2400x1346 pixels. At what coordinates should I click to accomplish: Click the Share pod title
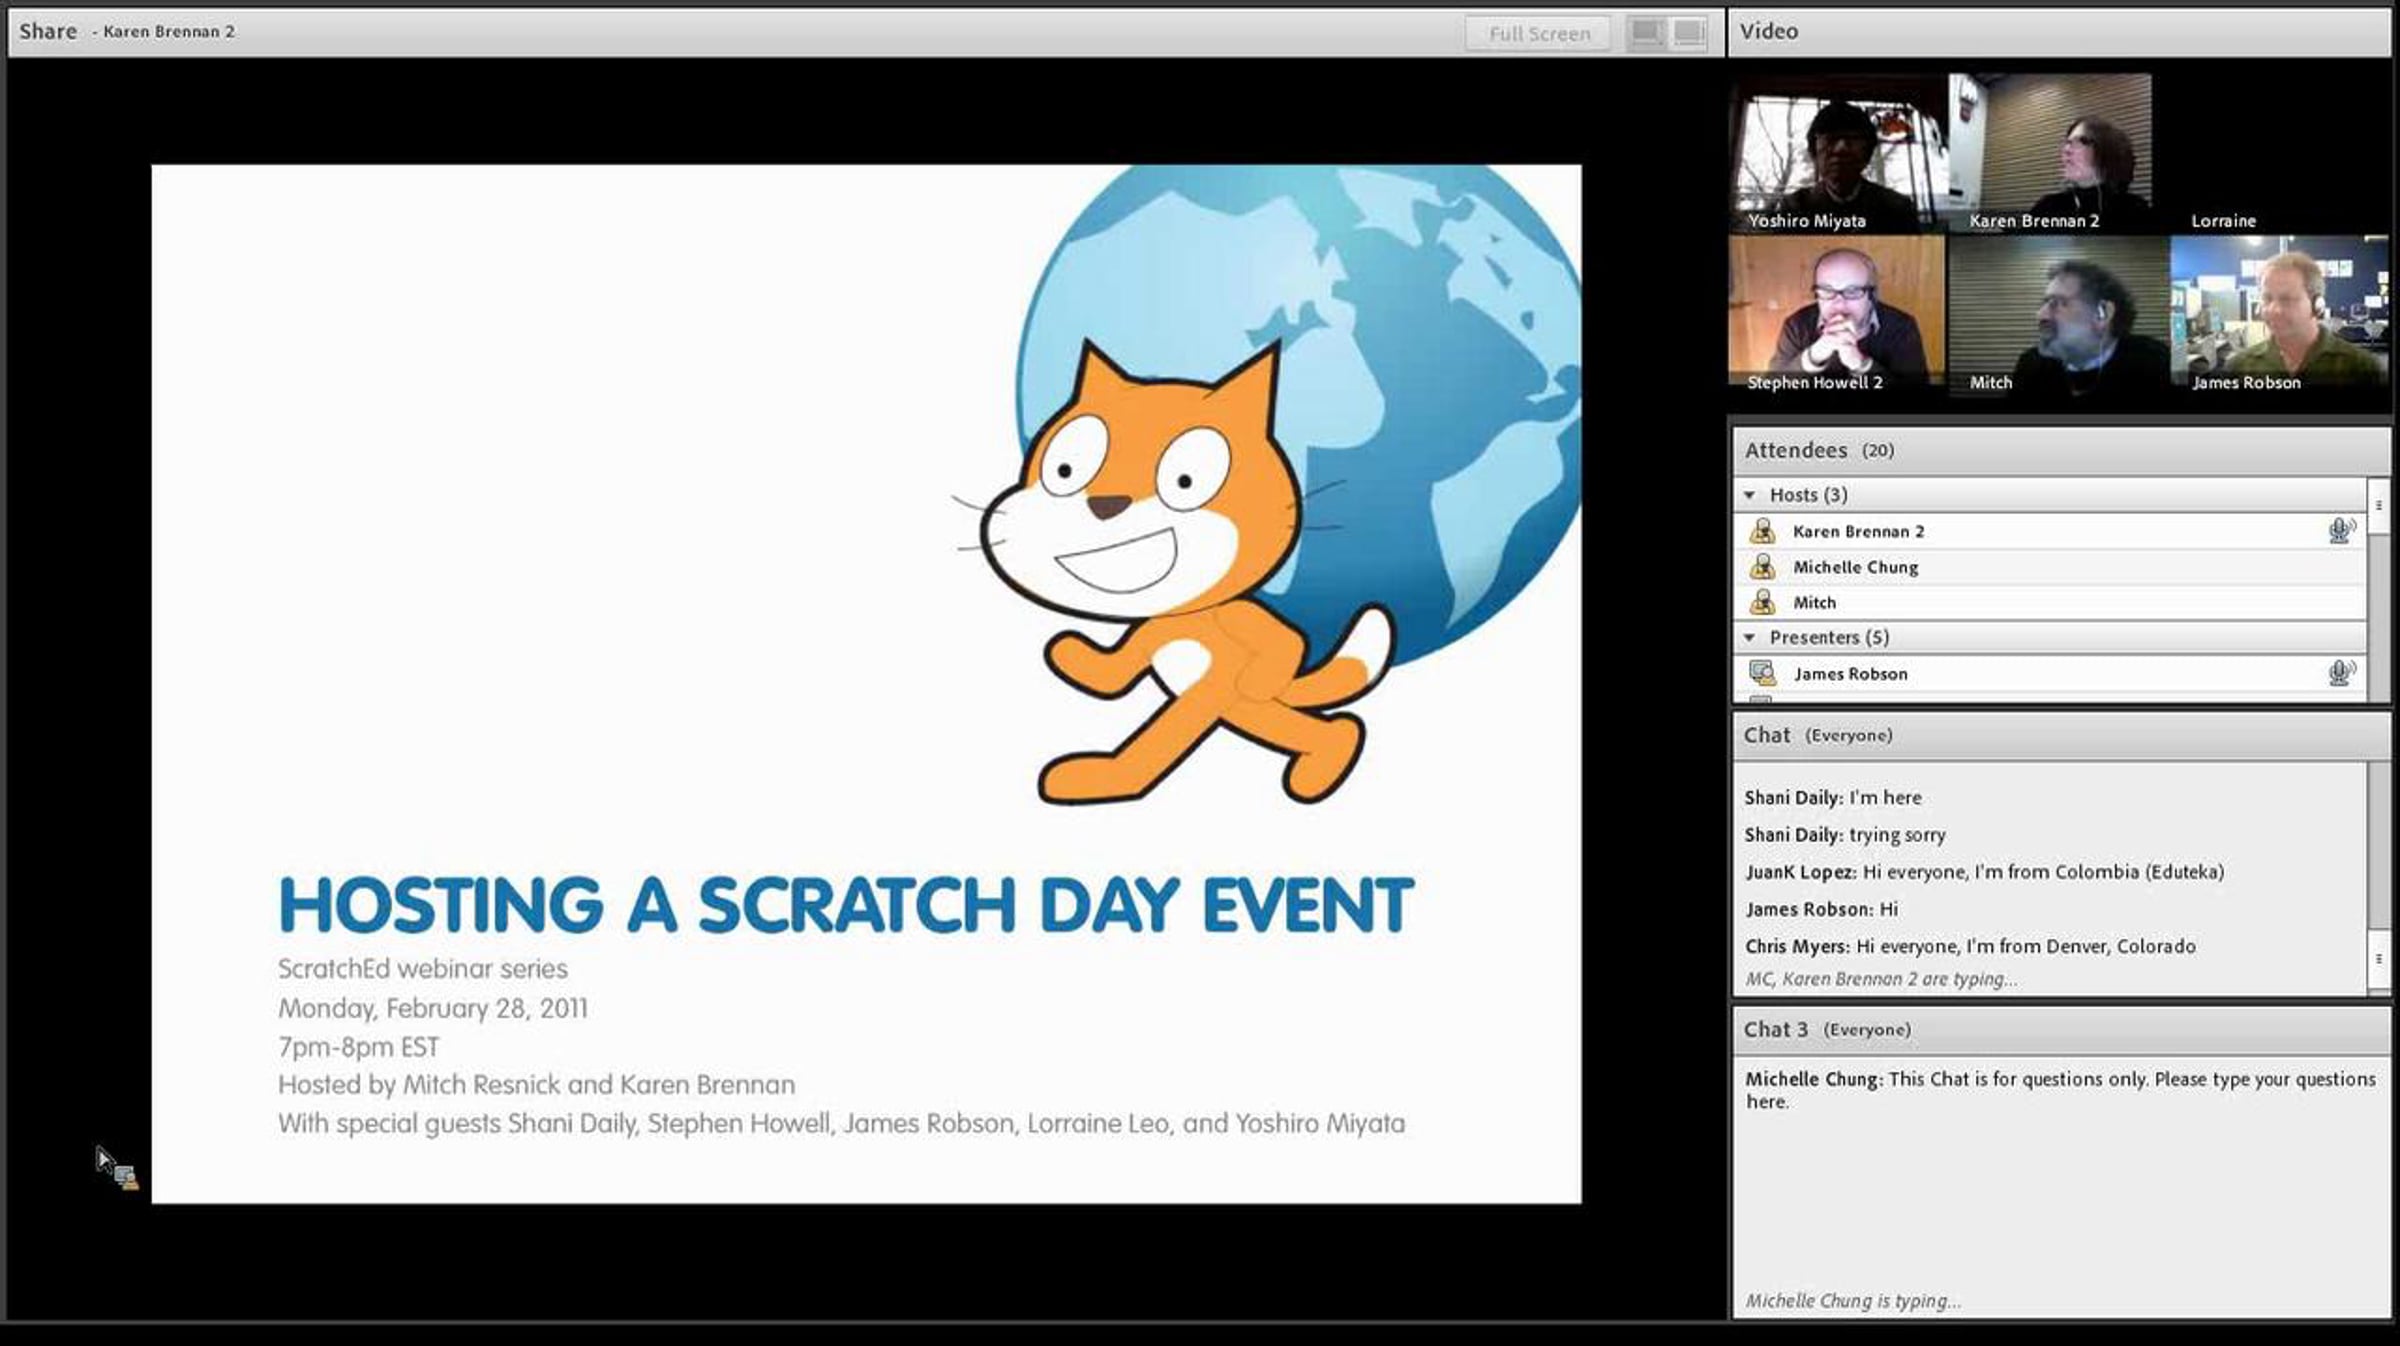click(x=48, y=32)
